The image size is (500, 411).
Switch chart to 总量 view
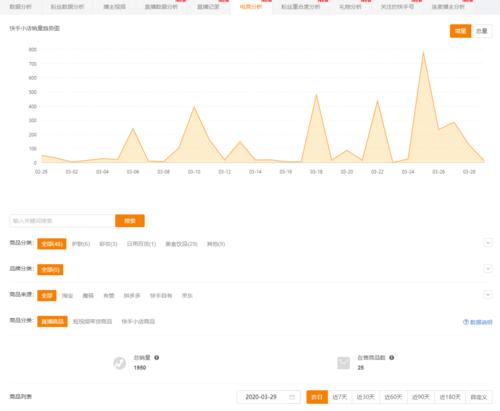[482, 31]
